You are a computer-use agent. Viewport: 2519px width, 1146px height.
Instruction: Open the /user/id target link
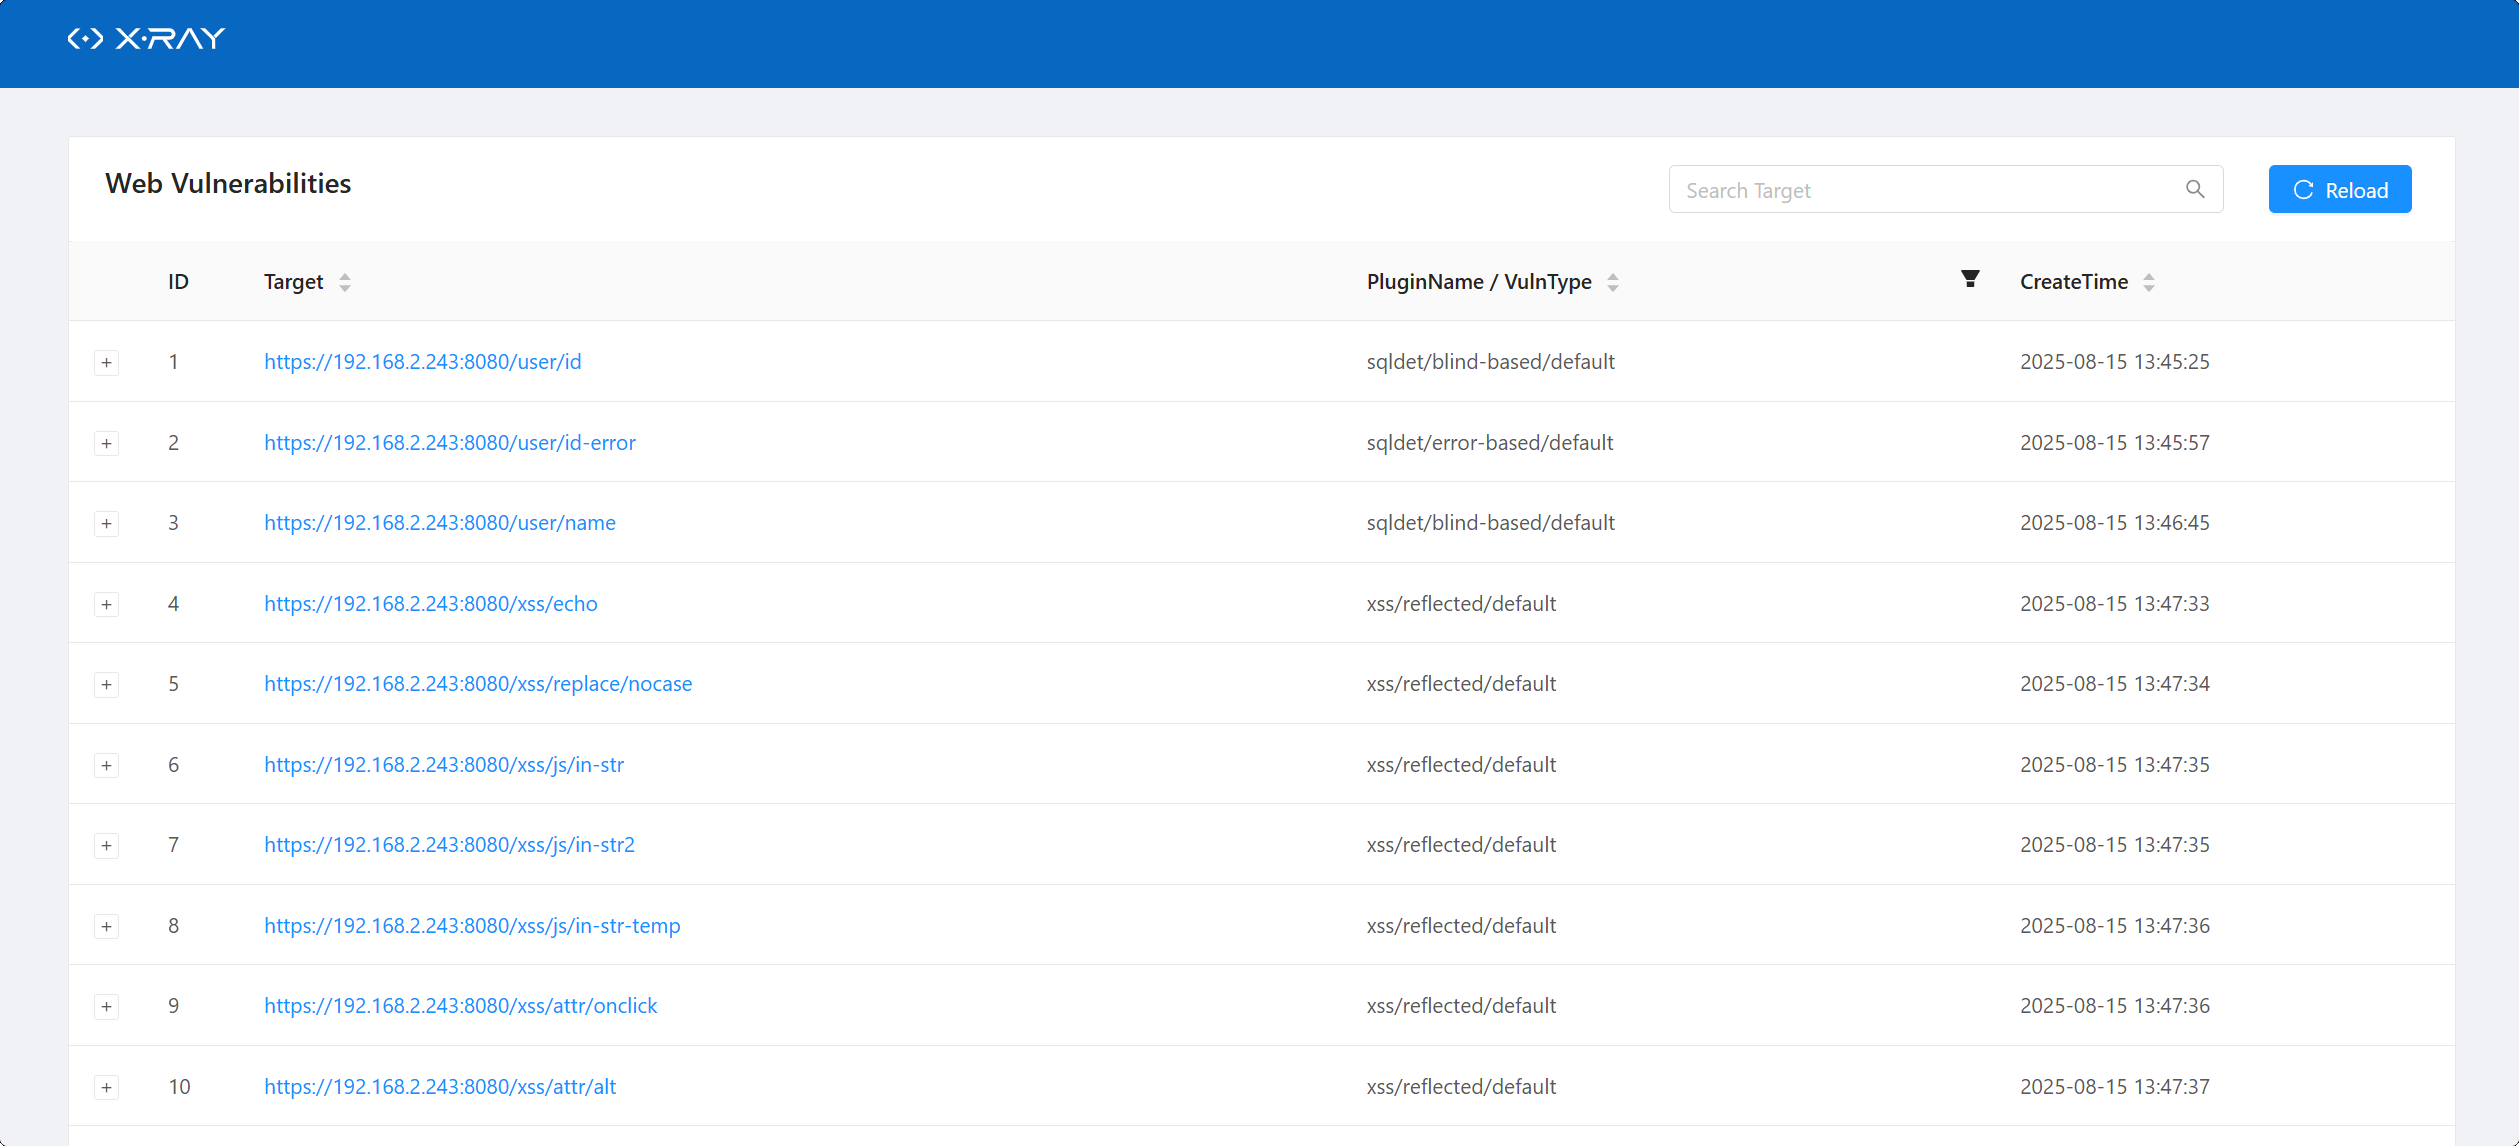tap(422, 362)
